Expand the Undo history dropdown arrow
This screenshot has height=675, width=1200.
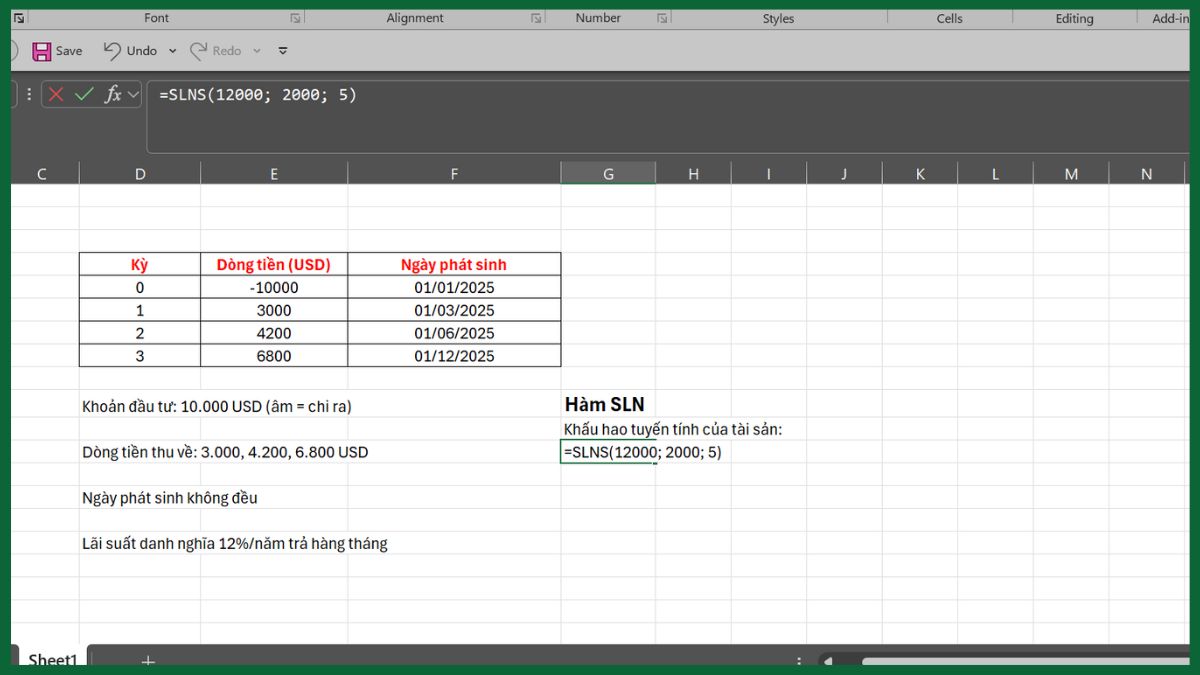(173, 50)
